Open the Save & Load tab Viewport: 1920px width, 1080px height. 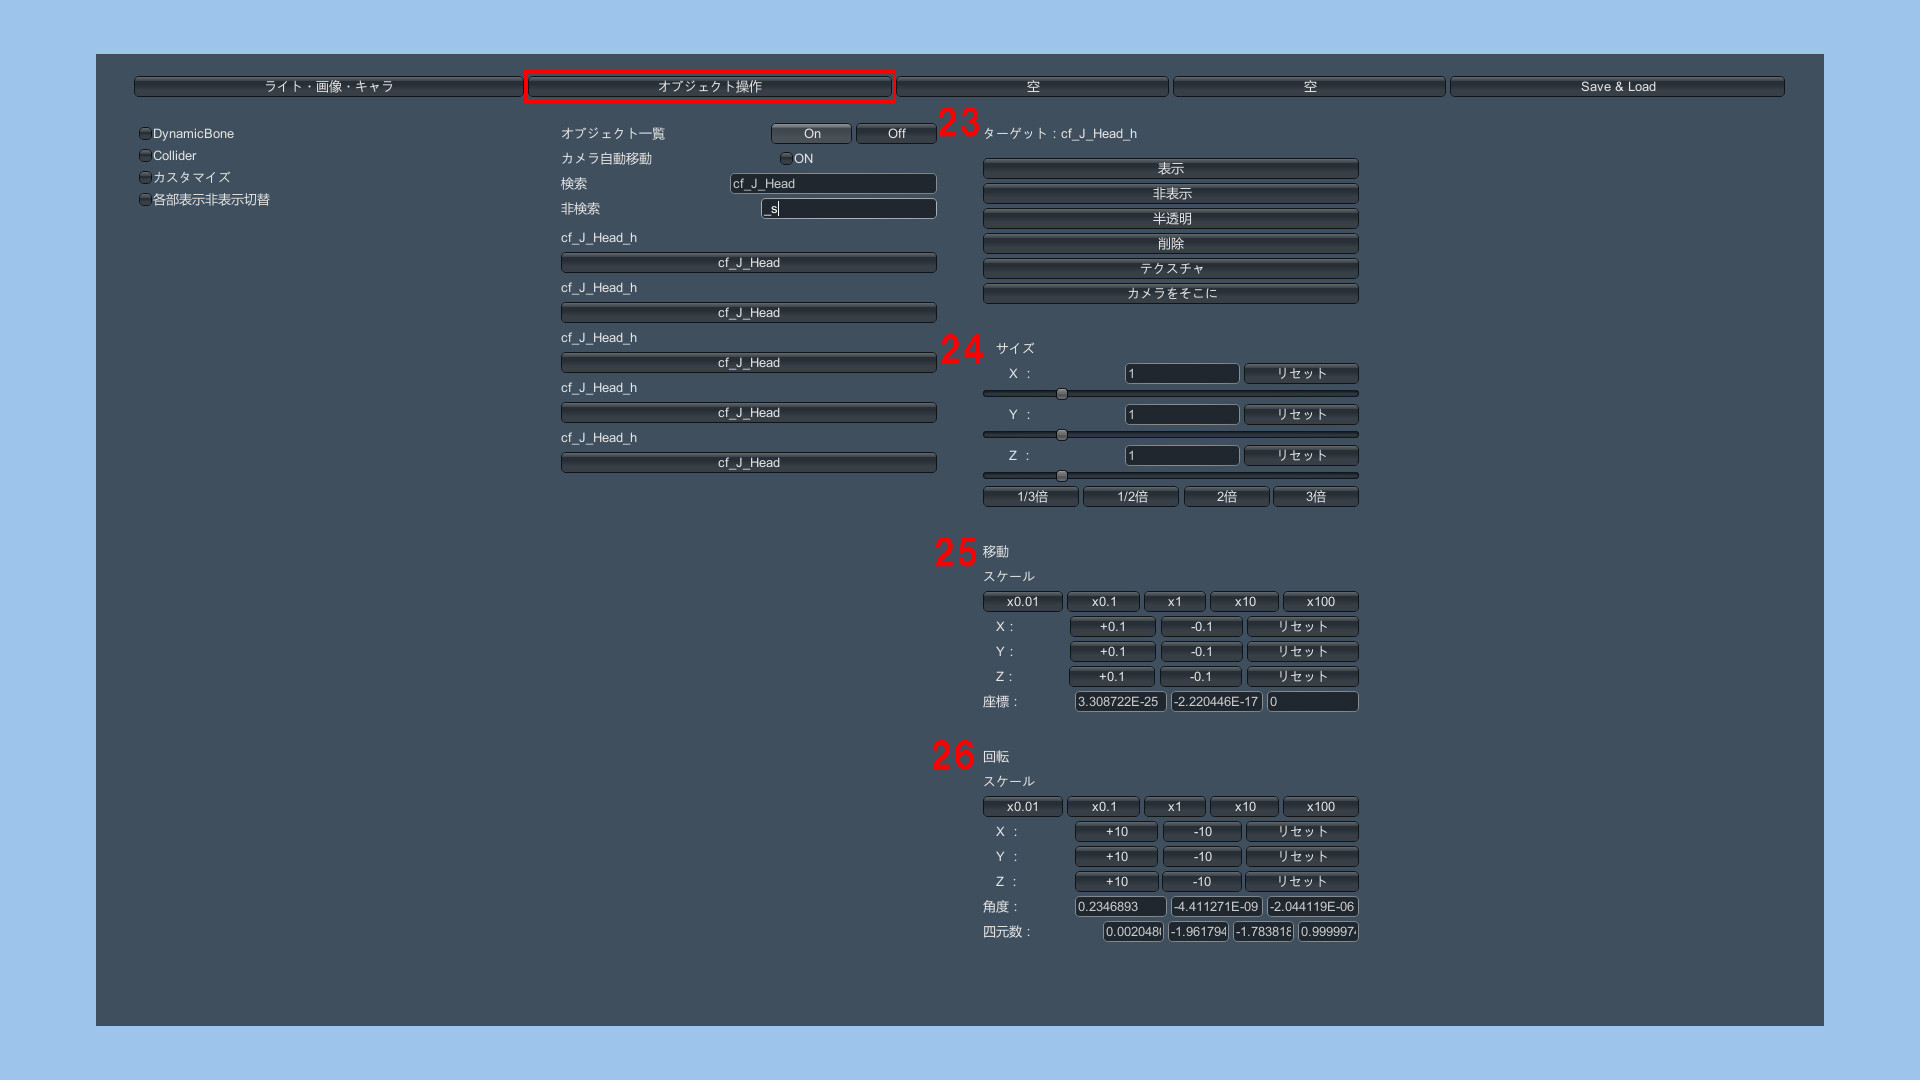[1617, 87]
